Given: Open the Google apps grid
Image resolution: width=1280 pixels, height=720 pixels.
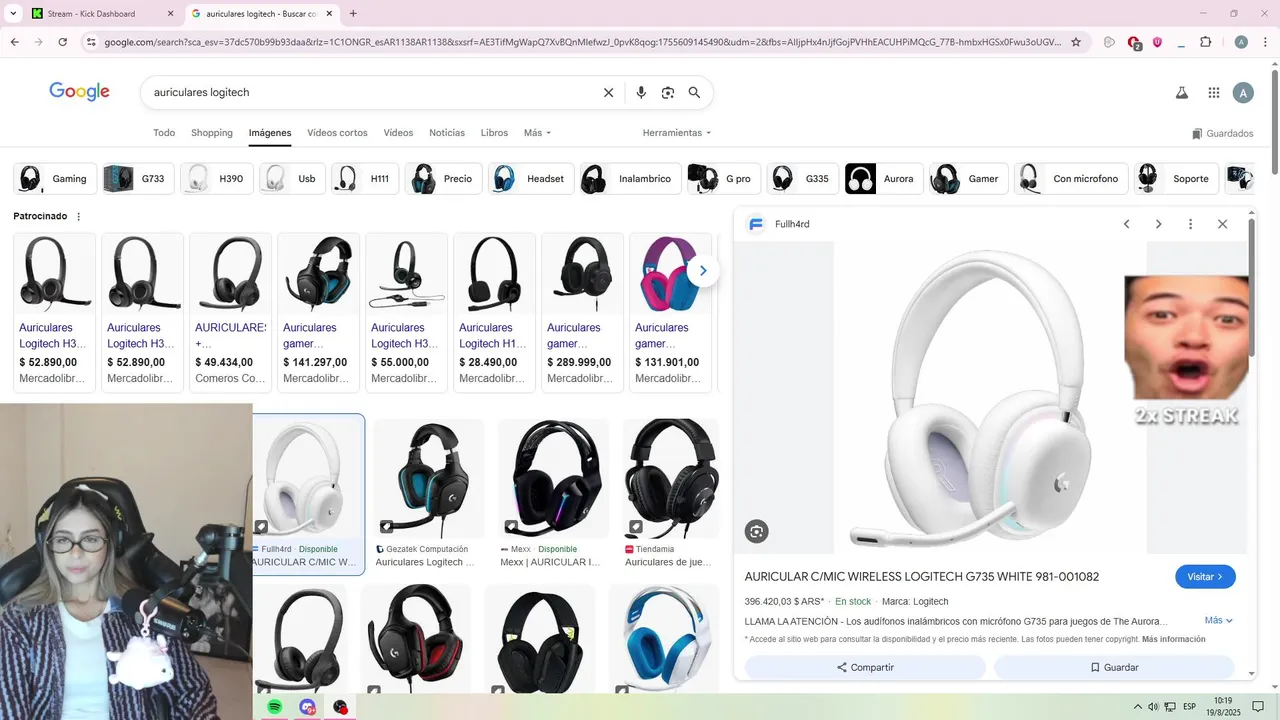Looking at the screenshot, I should 1214,93.
